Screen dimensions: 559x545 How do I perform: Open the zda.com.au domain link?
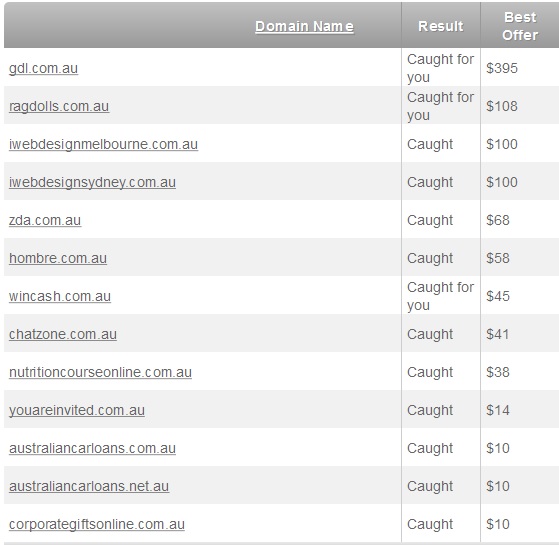pos(45,220)
